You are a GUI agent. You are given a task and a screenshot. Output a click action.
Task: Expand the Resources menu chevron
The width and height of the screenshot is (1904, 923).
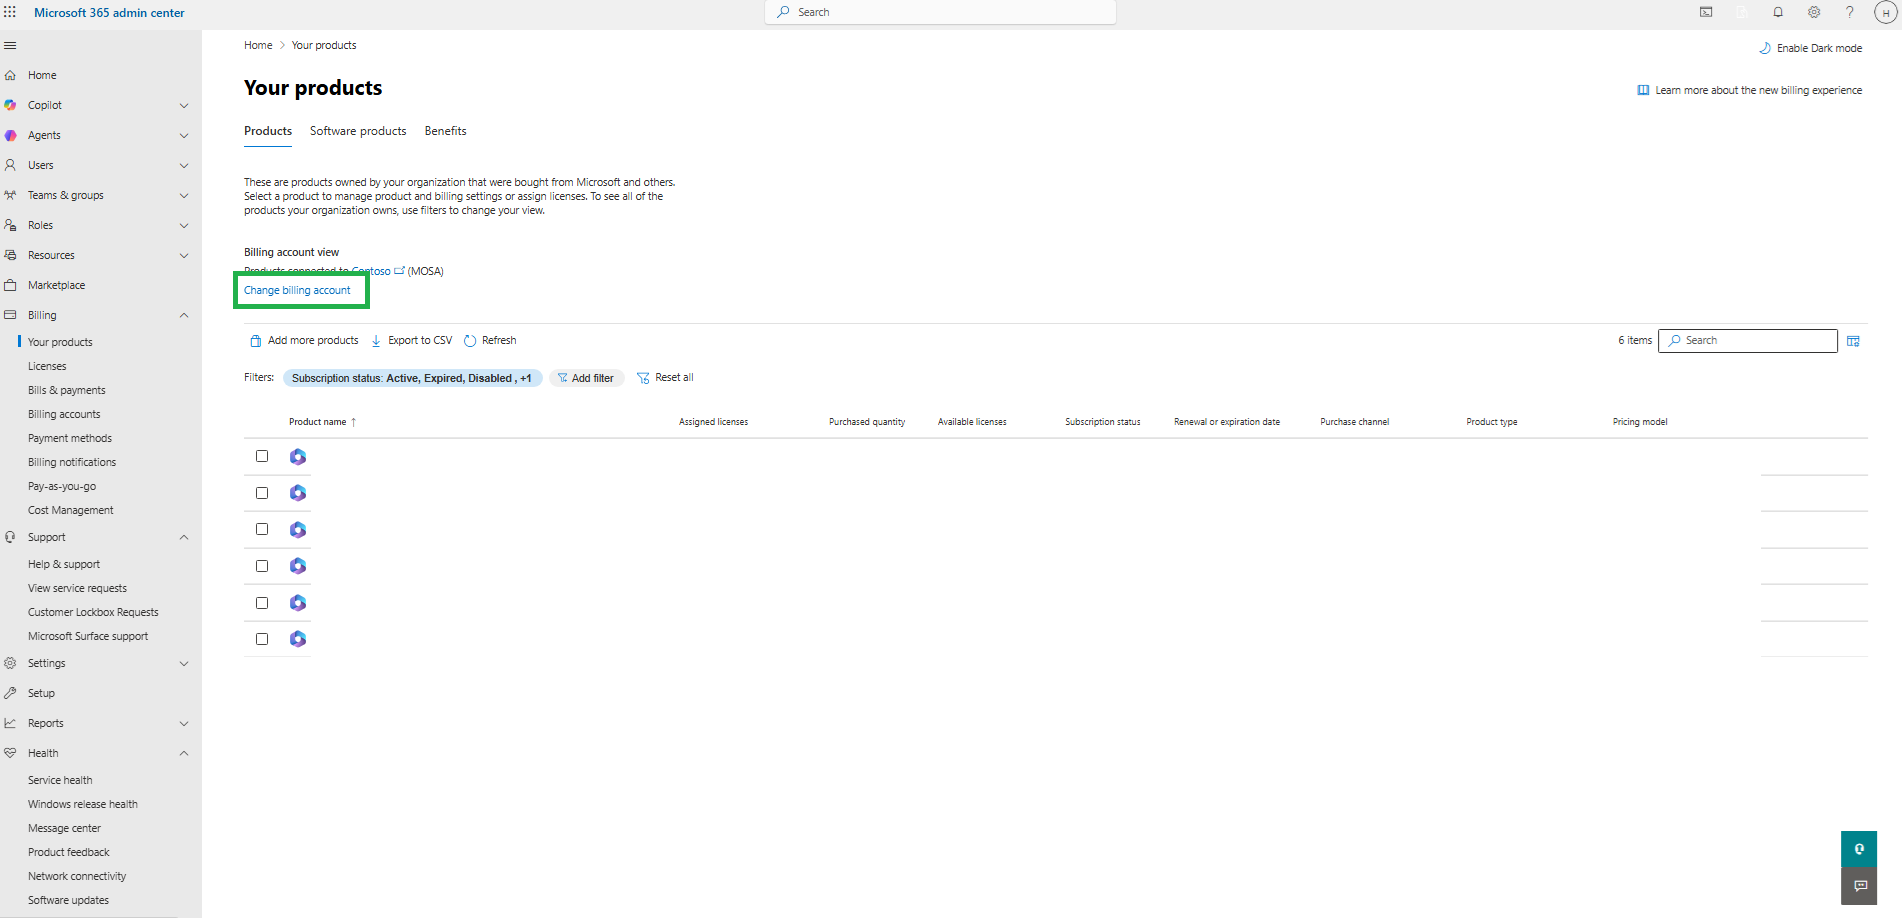(x=184, y=256)
